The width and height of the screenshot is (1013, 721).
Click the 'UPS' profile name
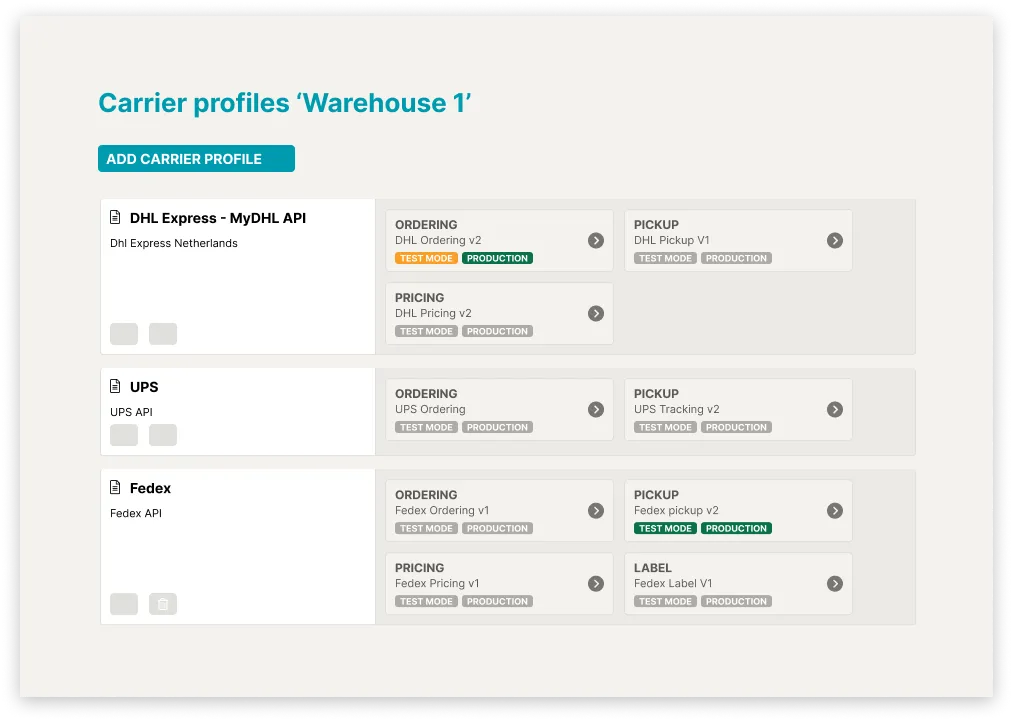point(144,387)
